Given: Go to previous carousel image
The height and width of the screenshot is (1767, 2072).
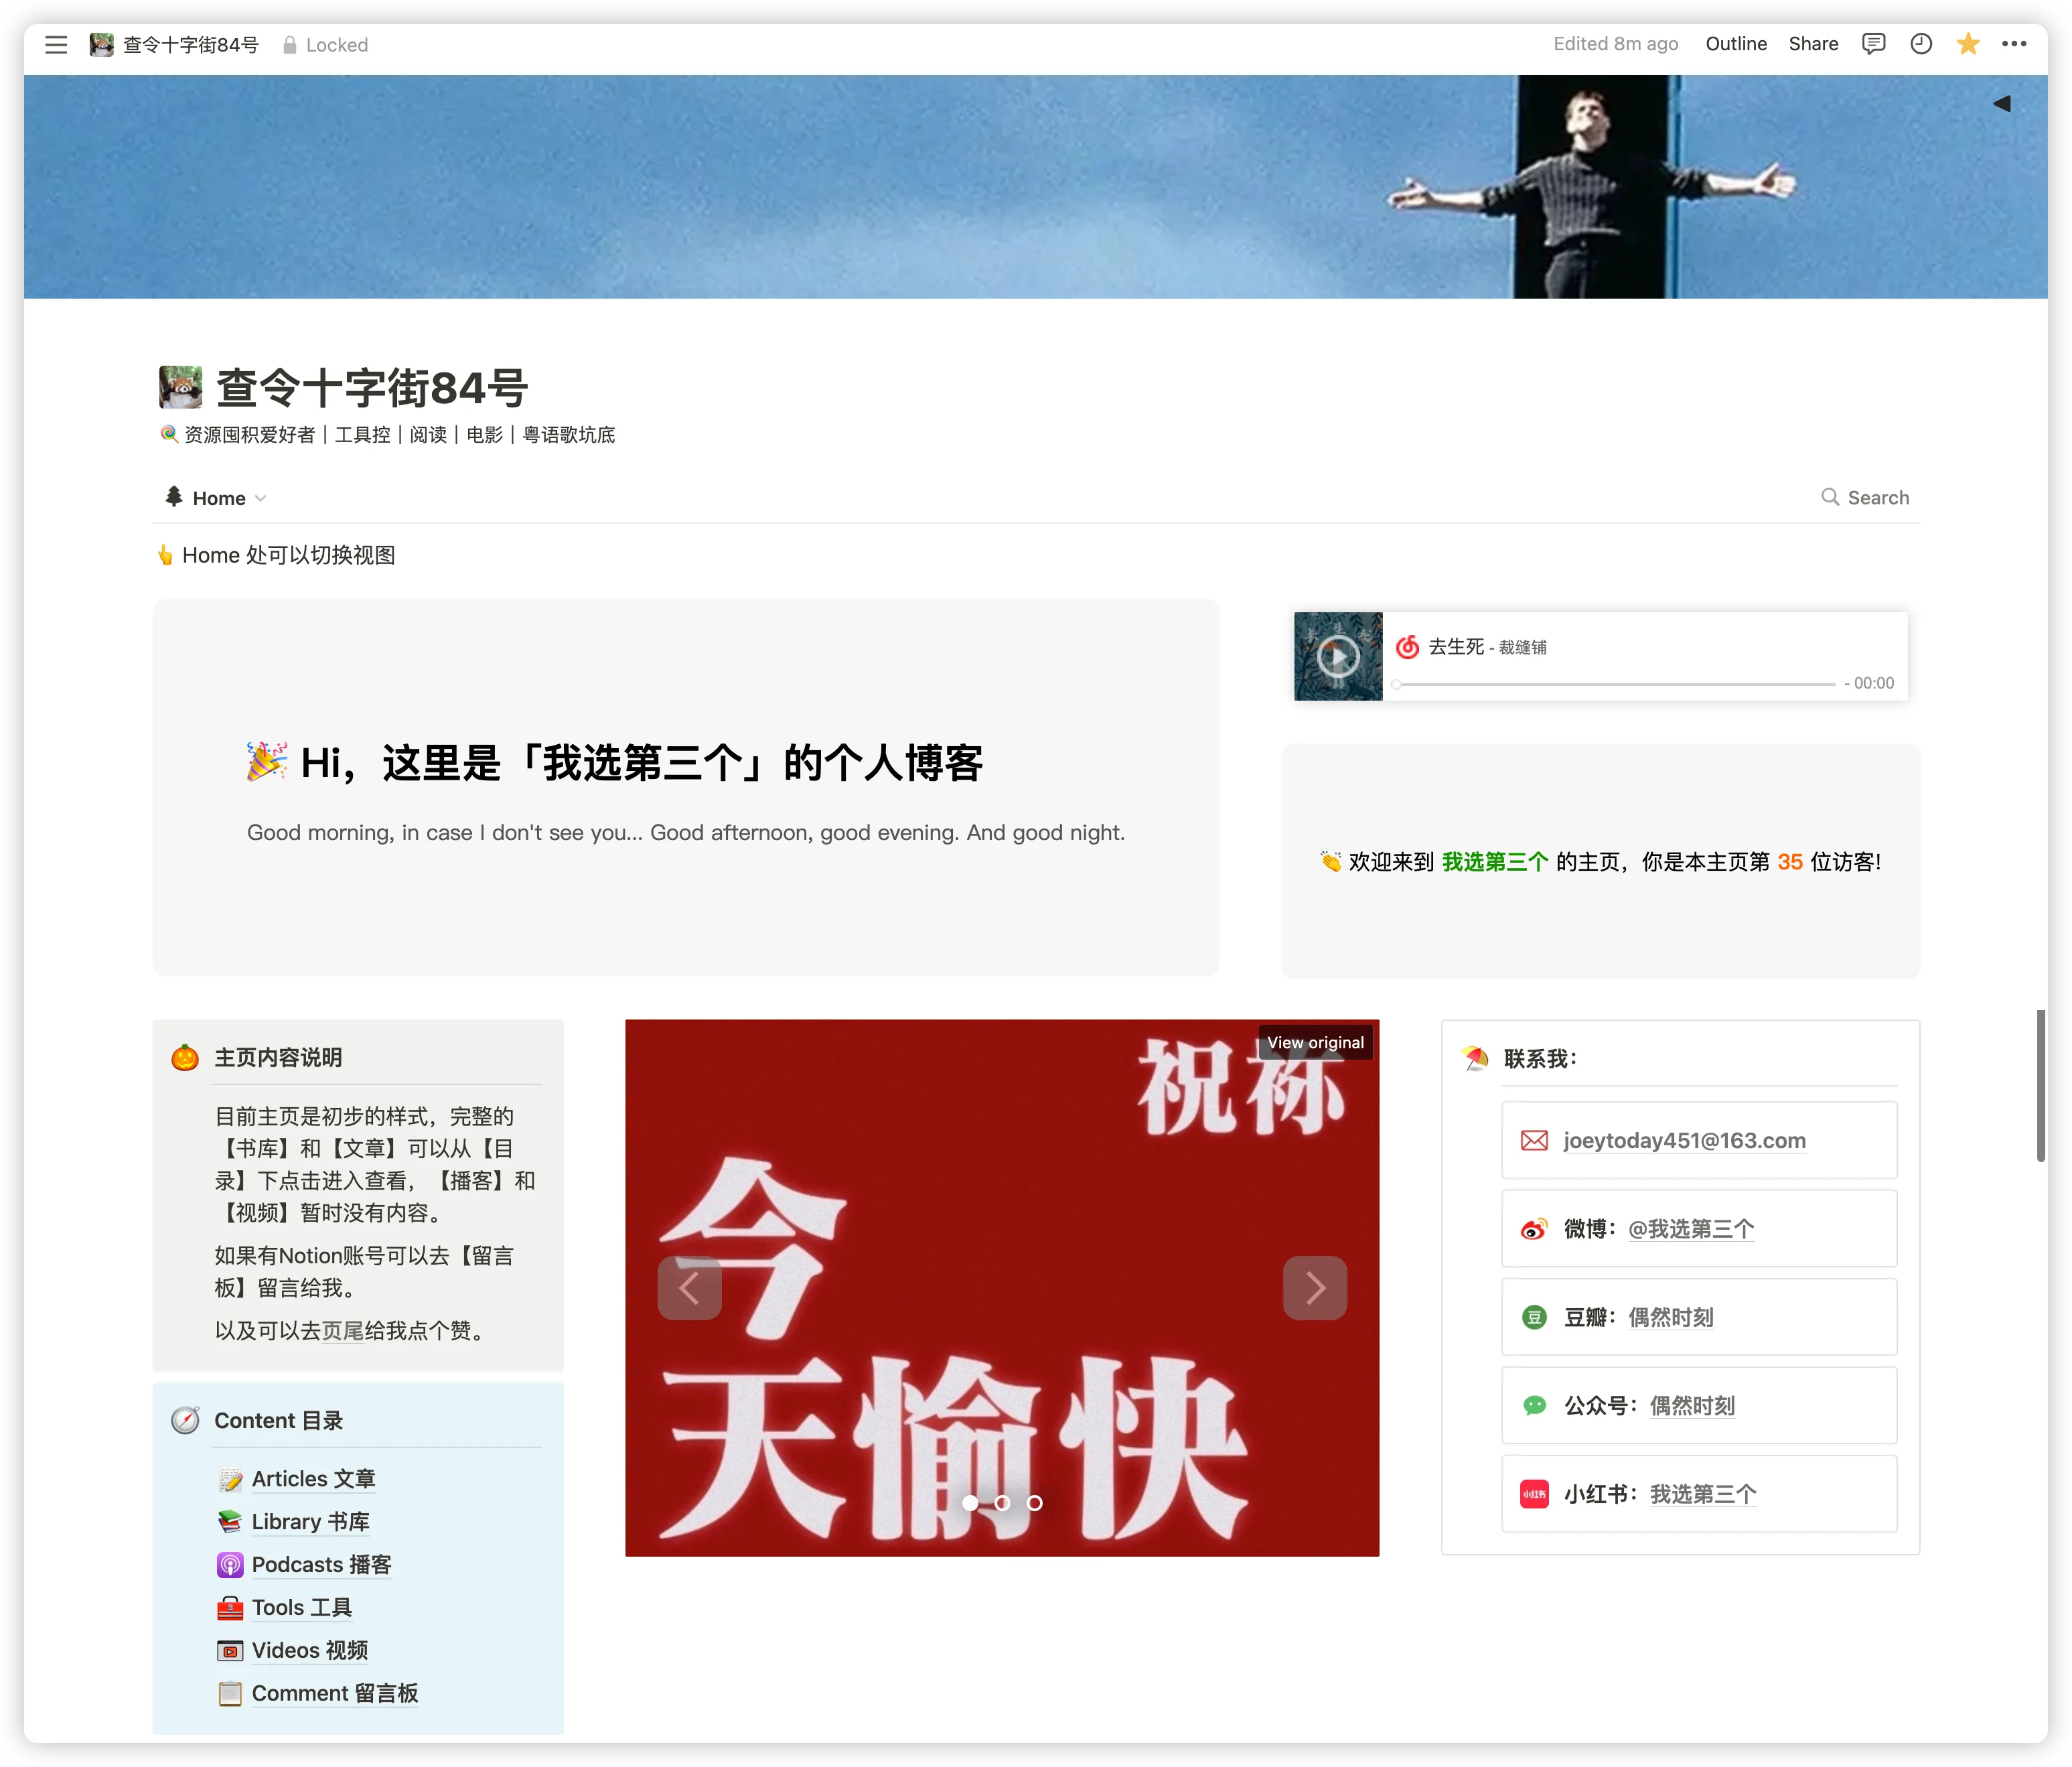Looking at the screenshot, I should (689, 1288).
